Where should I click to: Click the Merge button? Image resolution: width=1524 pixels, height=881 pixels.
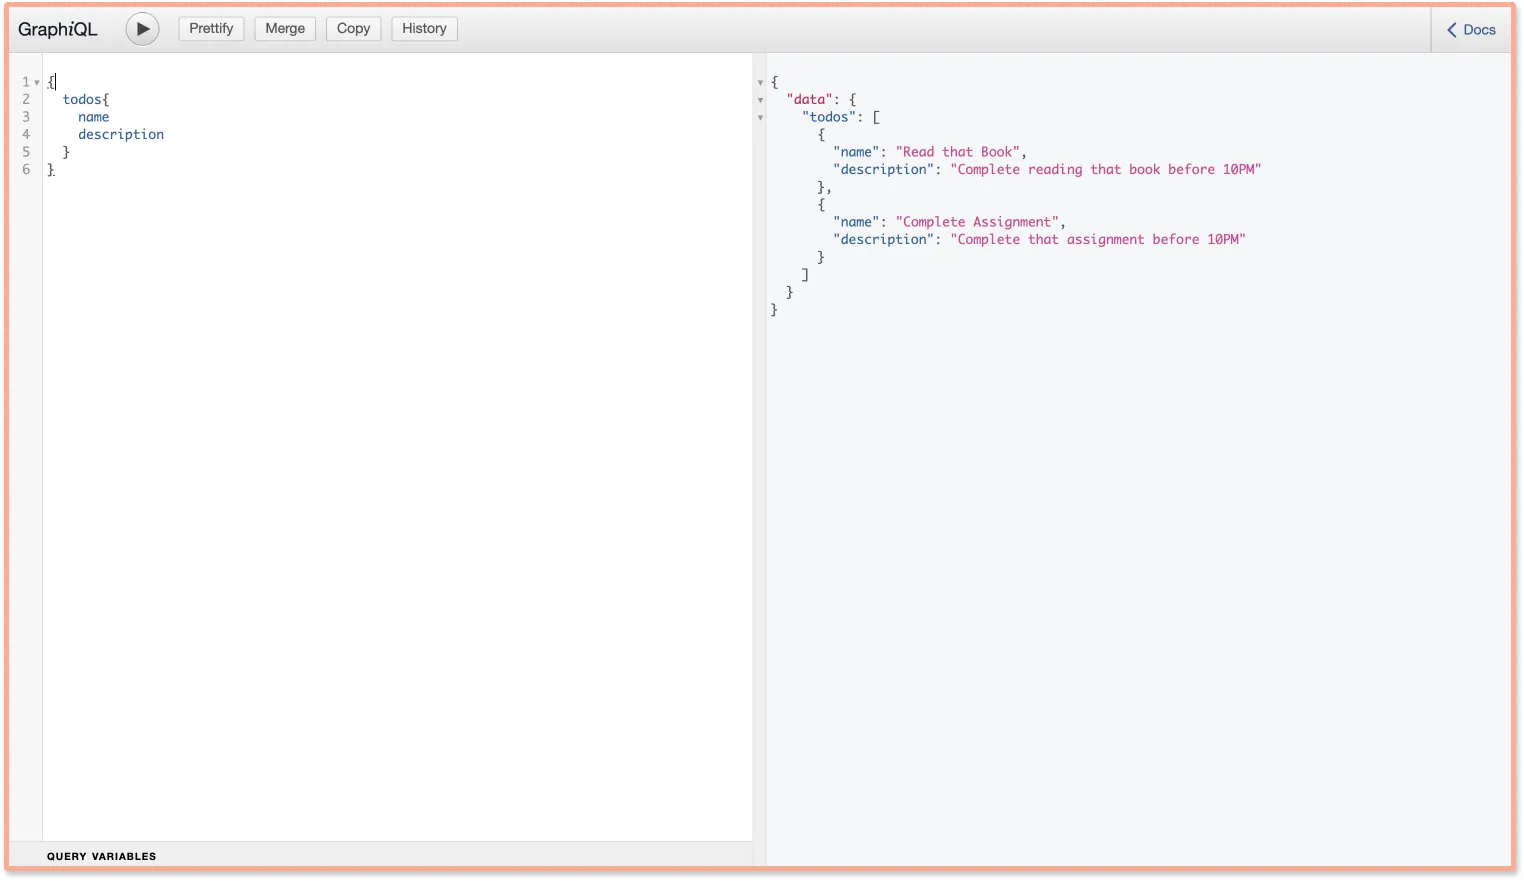(x=285, y=29)
